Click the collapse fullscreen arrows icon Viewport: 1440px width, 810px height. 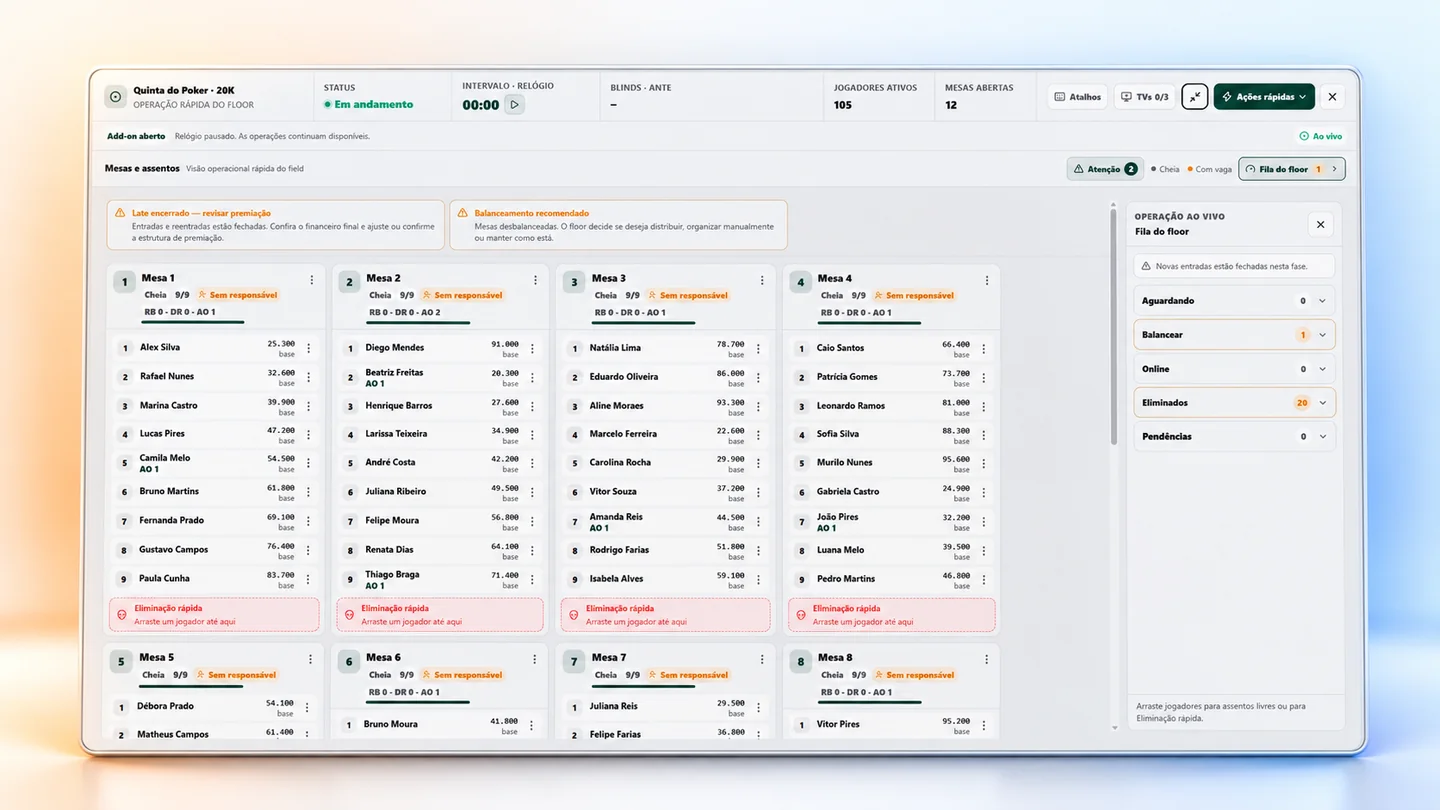1194,97
